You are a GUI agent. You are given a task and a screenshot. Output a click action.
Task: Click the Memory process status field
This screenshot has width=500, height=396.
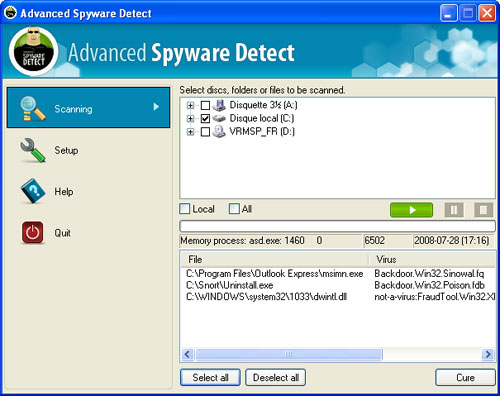tap(271, 241)
